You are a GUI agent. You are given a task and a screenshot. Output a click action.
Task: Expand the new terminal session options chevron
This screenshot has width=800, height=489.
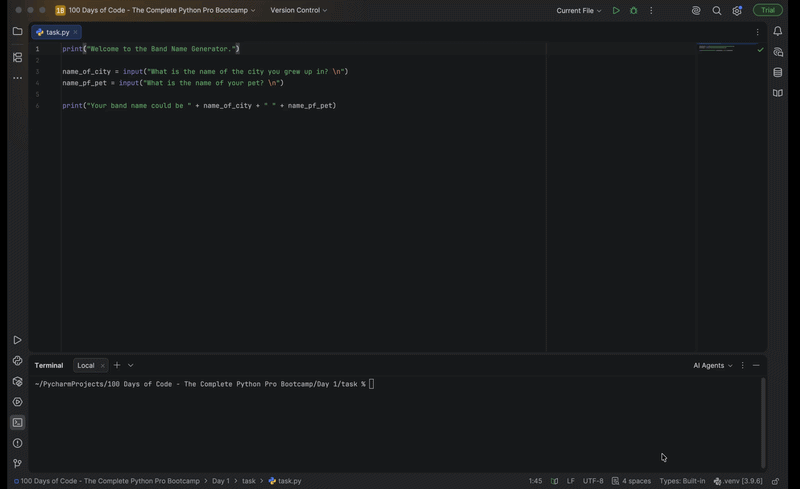pyautogui.click(x=131, y=365)
